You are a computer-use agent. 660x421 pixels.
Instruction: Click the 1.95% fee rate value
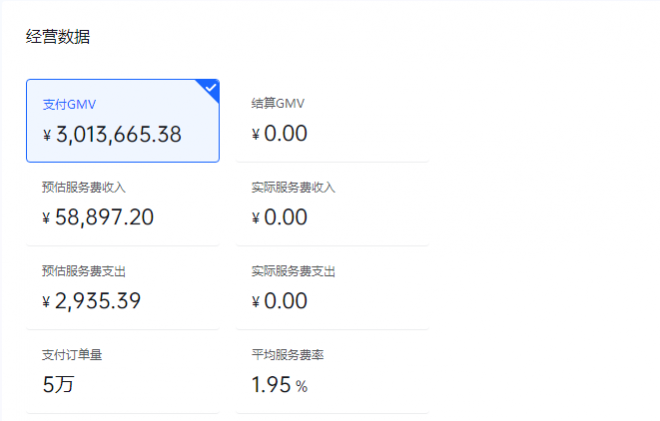tap(279, 385)
